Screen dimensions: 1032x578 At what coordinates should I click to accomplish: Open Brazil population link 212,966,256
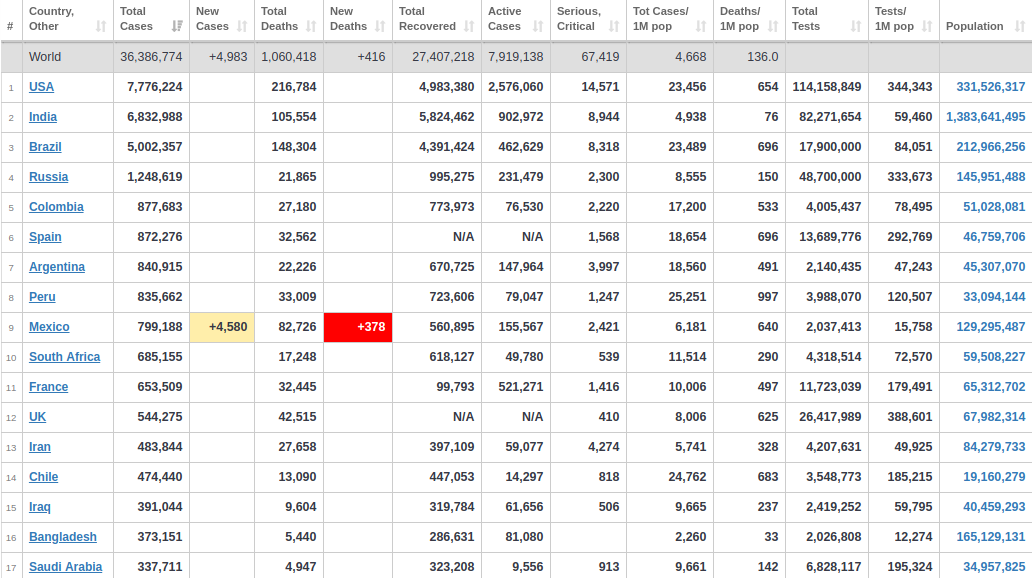pos(991,147)
